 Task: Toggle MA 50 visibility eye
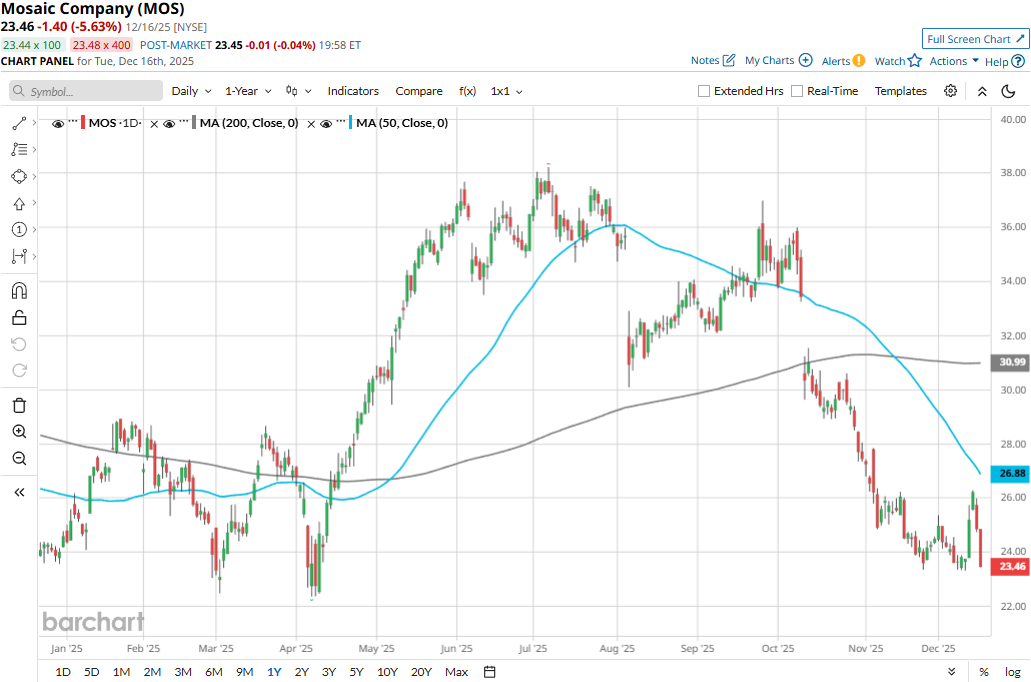[325, 124]
